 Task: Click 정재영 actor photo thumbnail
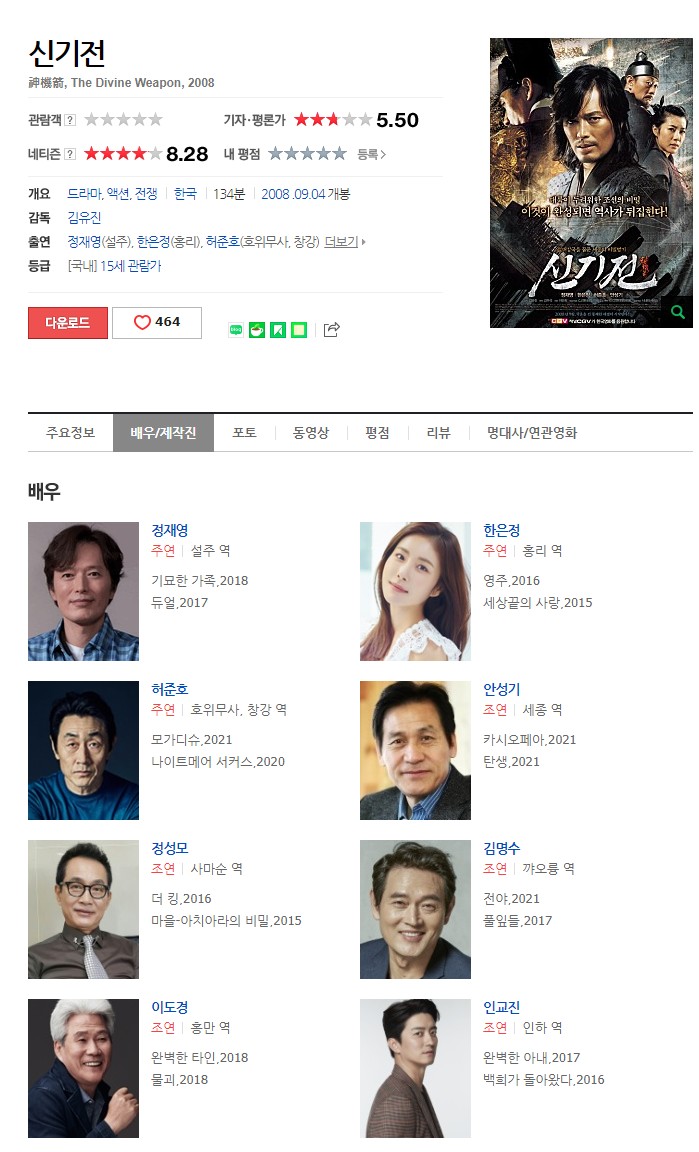coord(83,591)
